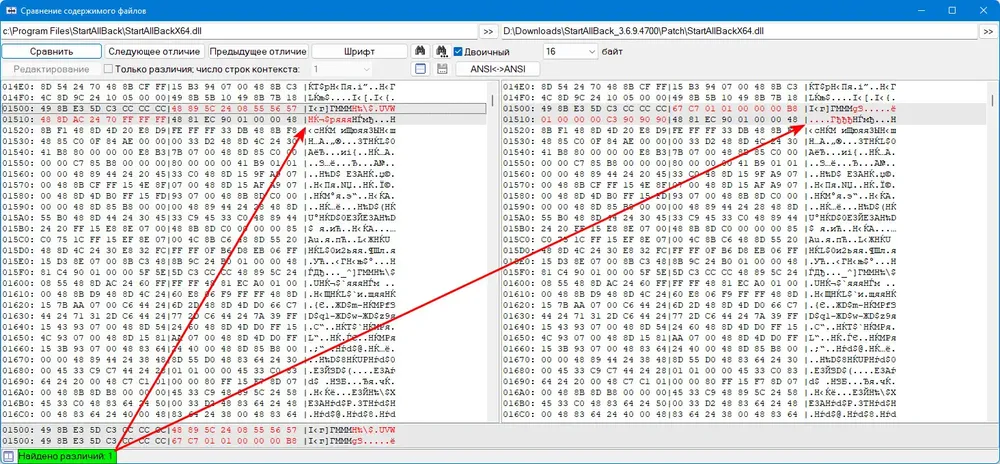Screen dimensions: 1000x464
Task: Click the Найдено различий: 1 status text
Action: tap(66, 456)
